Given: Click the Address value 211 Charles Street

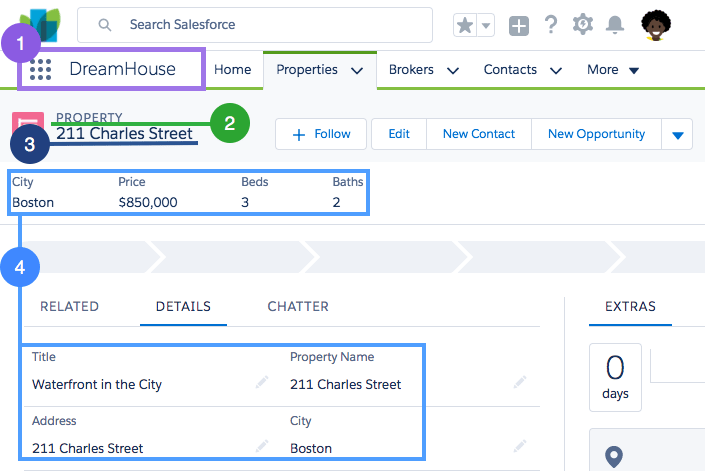Looking at the screenshot, I should pos(87,449).
